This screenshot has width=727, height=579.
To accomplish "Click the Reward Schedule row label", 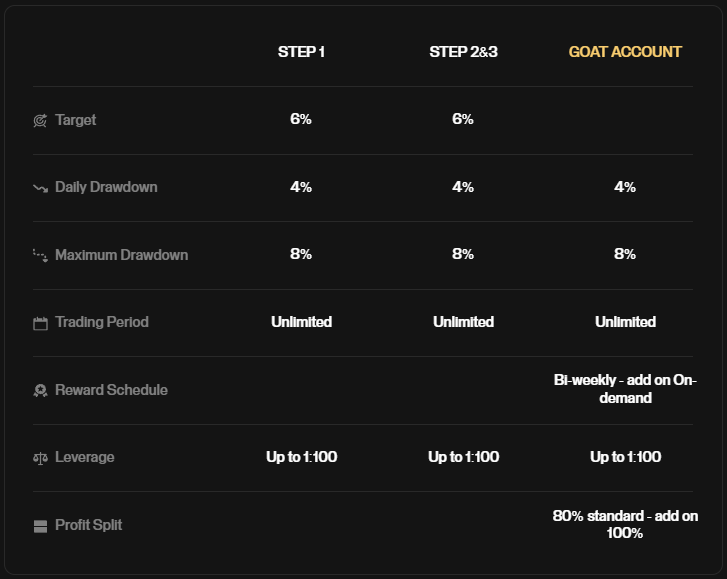I will pyautogui.click(x=111, y=390).
